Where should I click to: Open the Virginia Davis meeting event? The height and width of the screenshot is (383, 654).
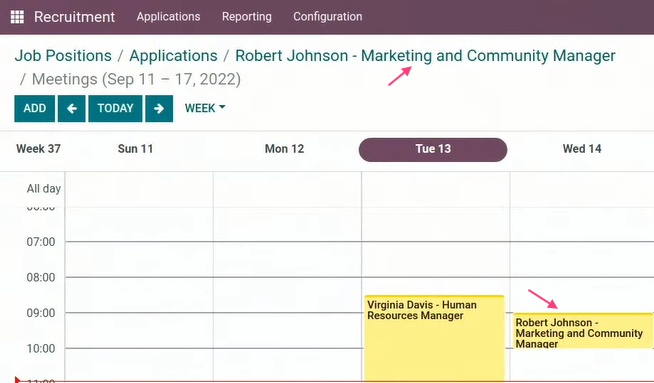(434, 338)
